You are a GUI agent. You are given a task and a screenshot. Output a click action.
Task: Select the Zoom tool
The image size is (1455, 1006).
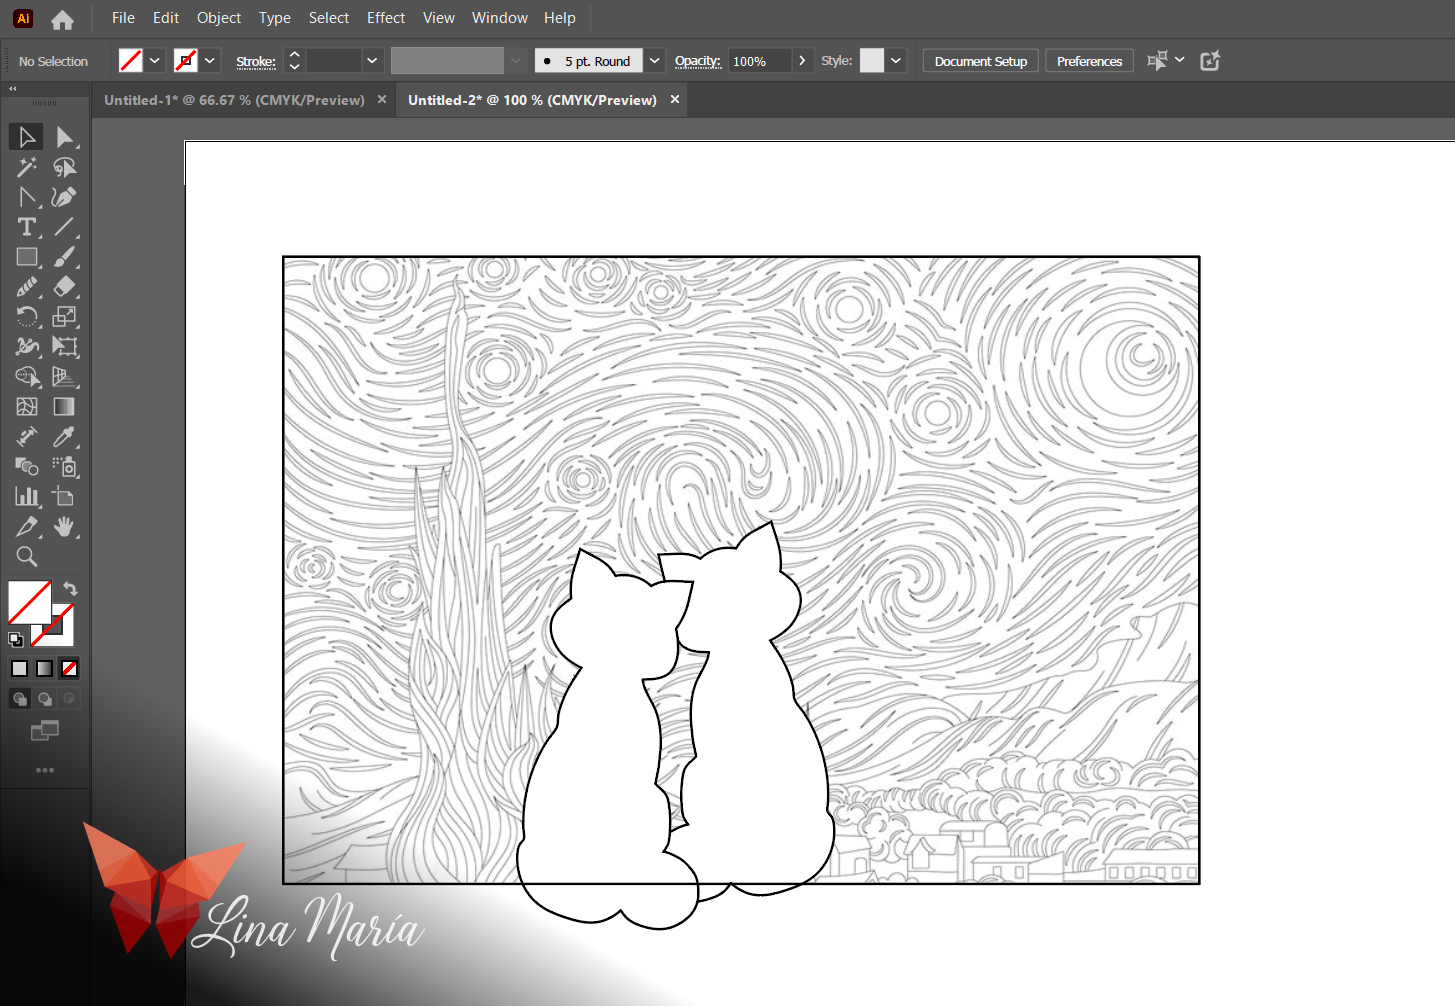[x=26, y=557]
